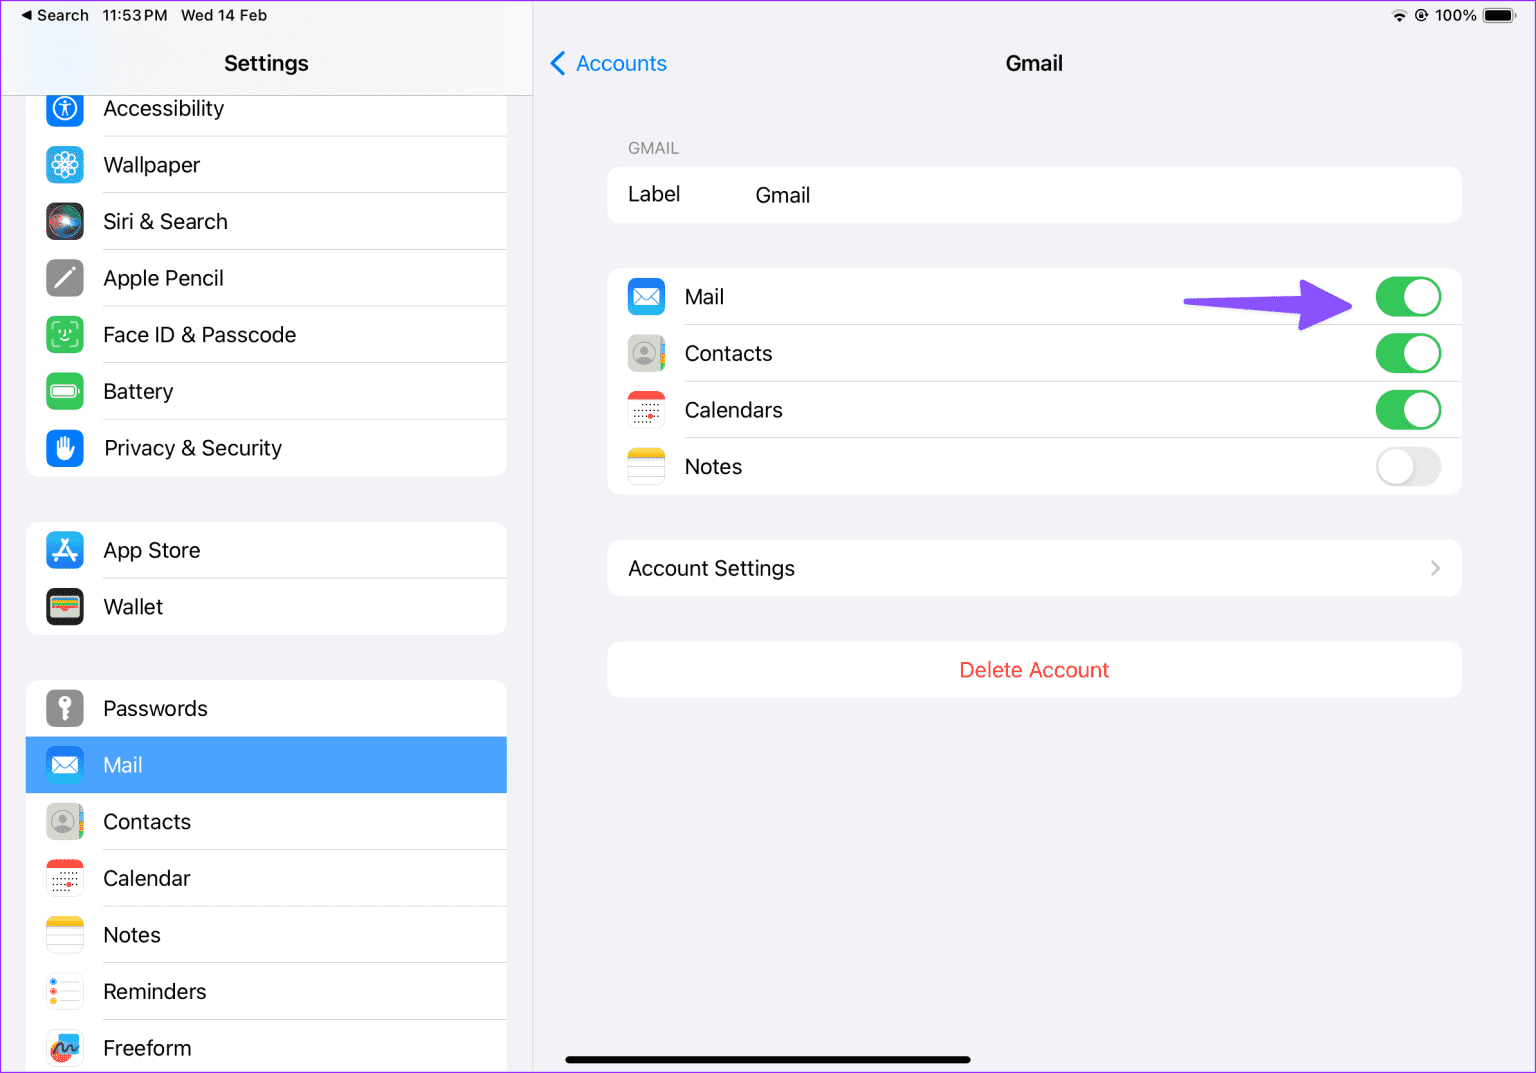Go back using Accounts chevron arrow
1536x1073 pixels.
(x=558, y=63)
